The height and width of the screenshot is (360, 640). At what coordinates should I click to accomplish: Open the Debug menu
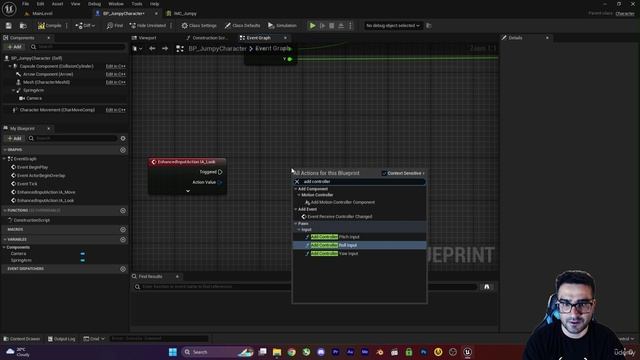click(x=94, y=4)
